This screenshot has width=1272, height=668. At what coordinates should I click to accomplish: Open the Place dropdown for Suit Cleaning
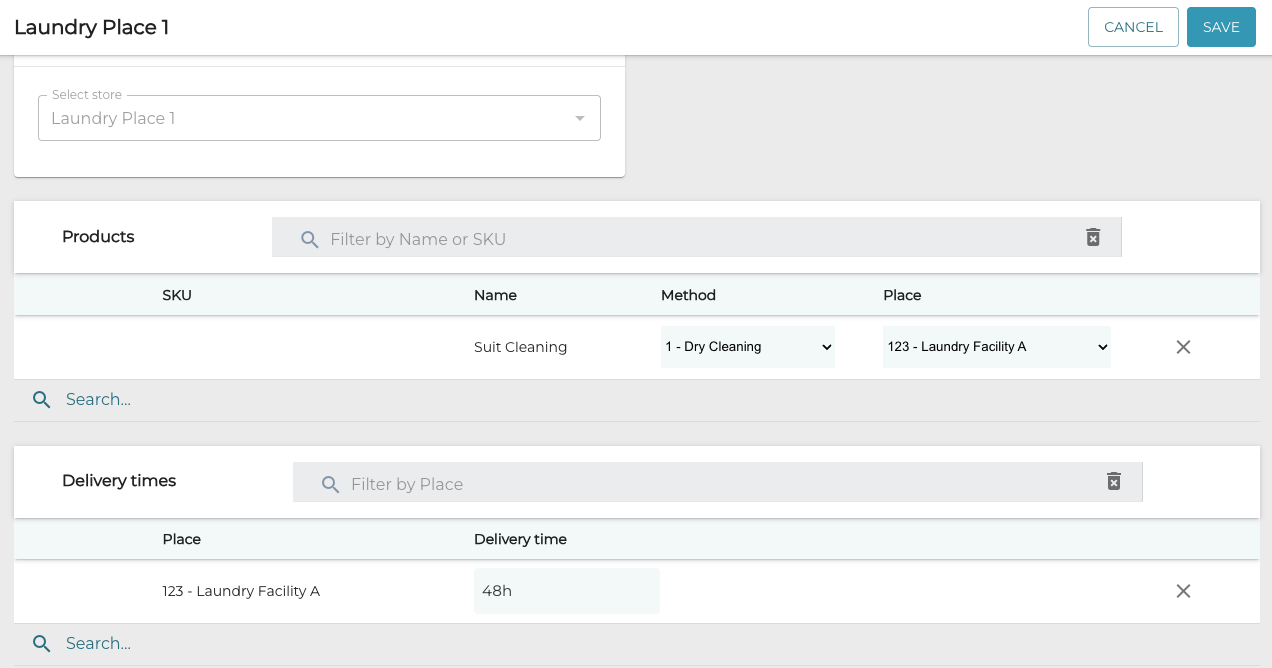(x=996, y=346)
